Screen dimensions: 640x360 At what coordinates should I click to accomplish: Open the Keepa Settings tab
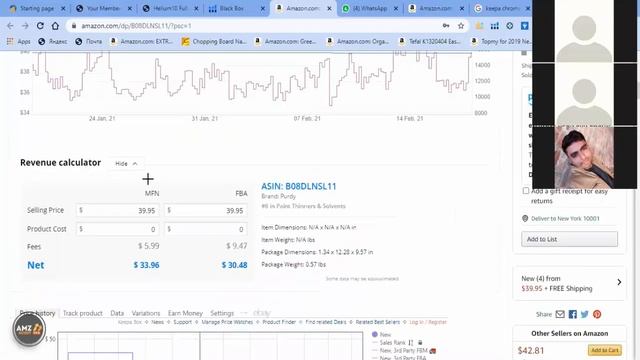(x=222, y=313)
